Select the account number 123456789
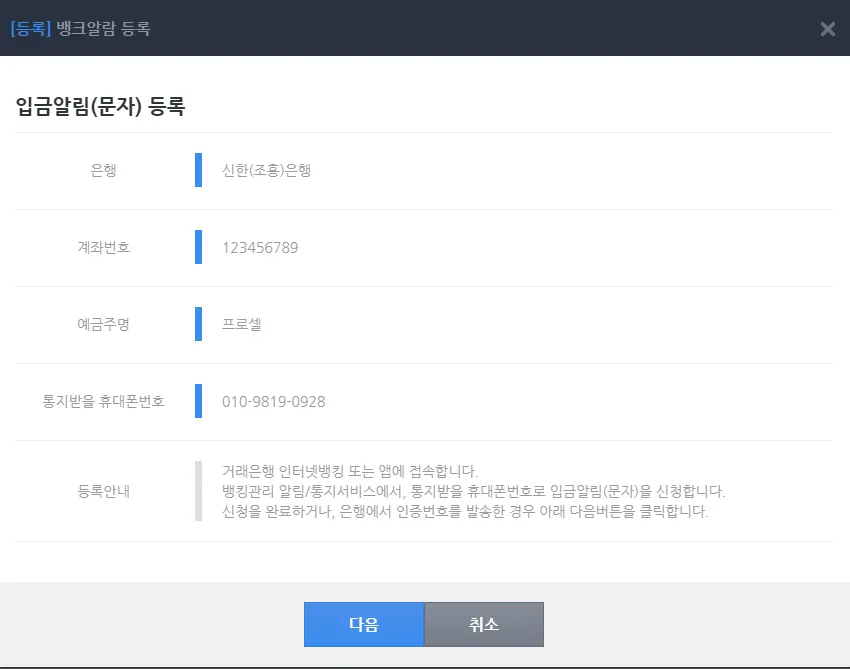The height and width of the screenshot is (669, 850). coord(260,247)
